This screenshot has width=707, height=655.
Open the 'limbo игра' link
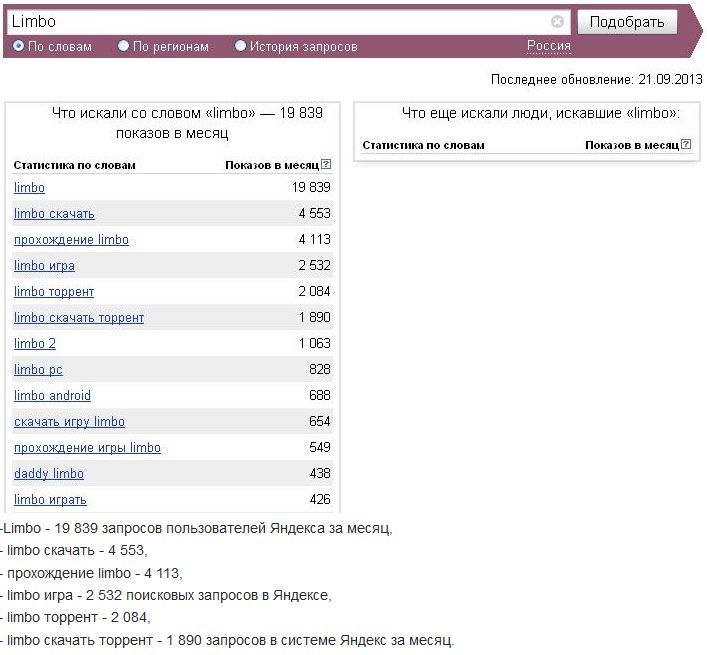tap(44, 266)
